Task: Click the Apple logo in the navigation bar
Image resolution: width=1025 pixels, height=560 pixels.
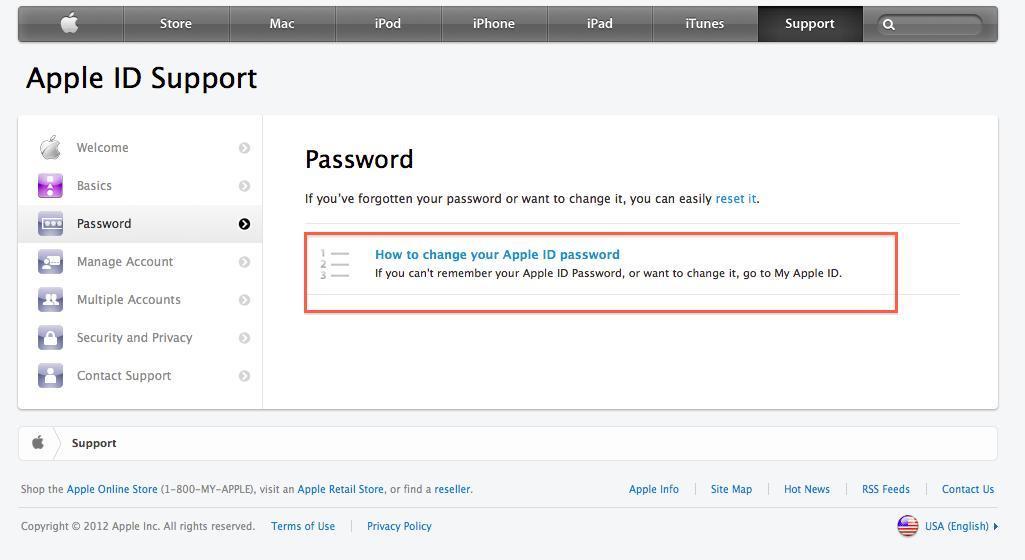Action: (69, 24)
